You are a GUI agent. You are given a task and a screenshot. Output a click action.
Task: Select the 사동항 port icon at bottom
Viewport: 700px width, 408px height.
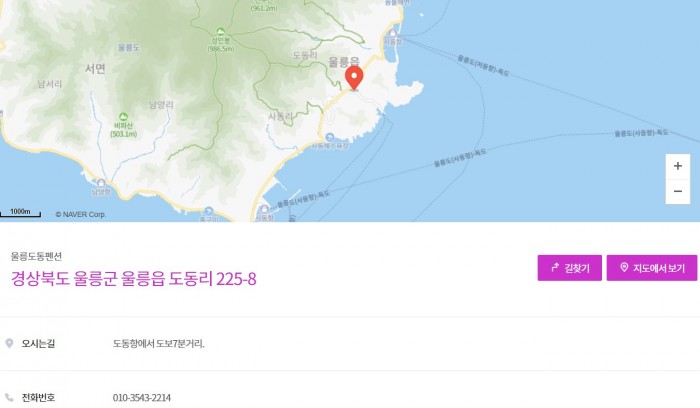(264, 209)
